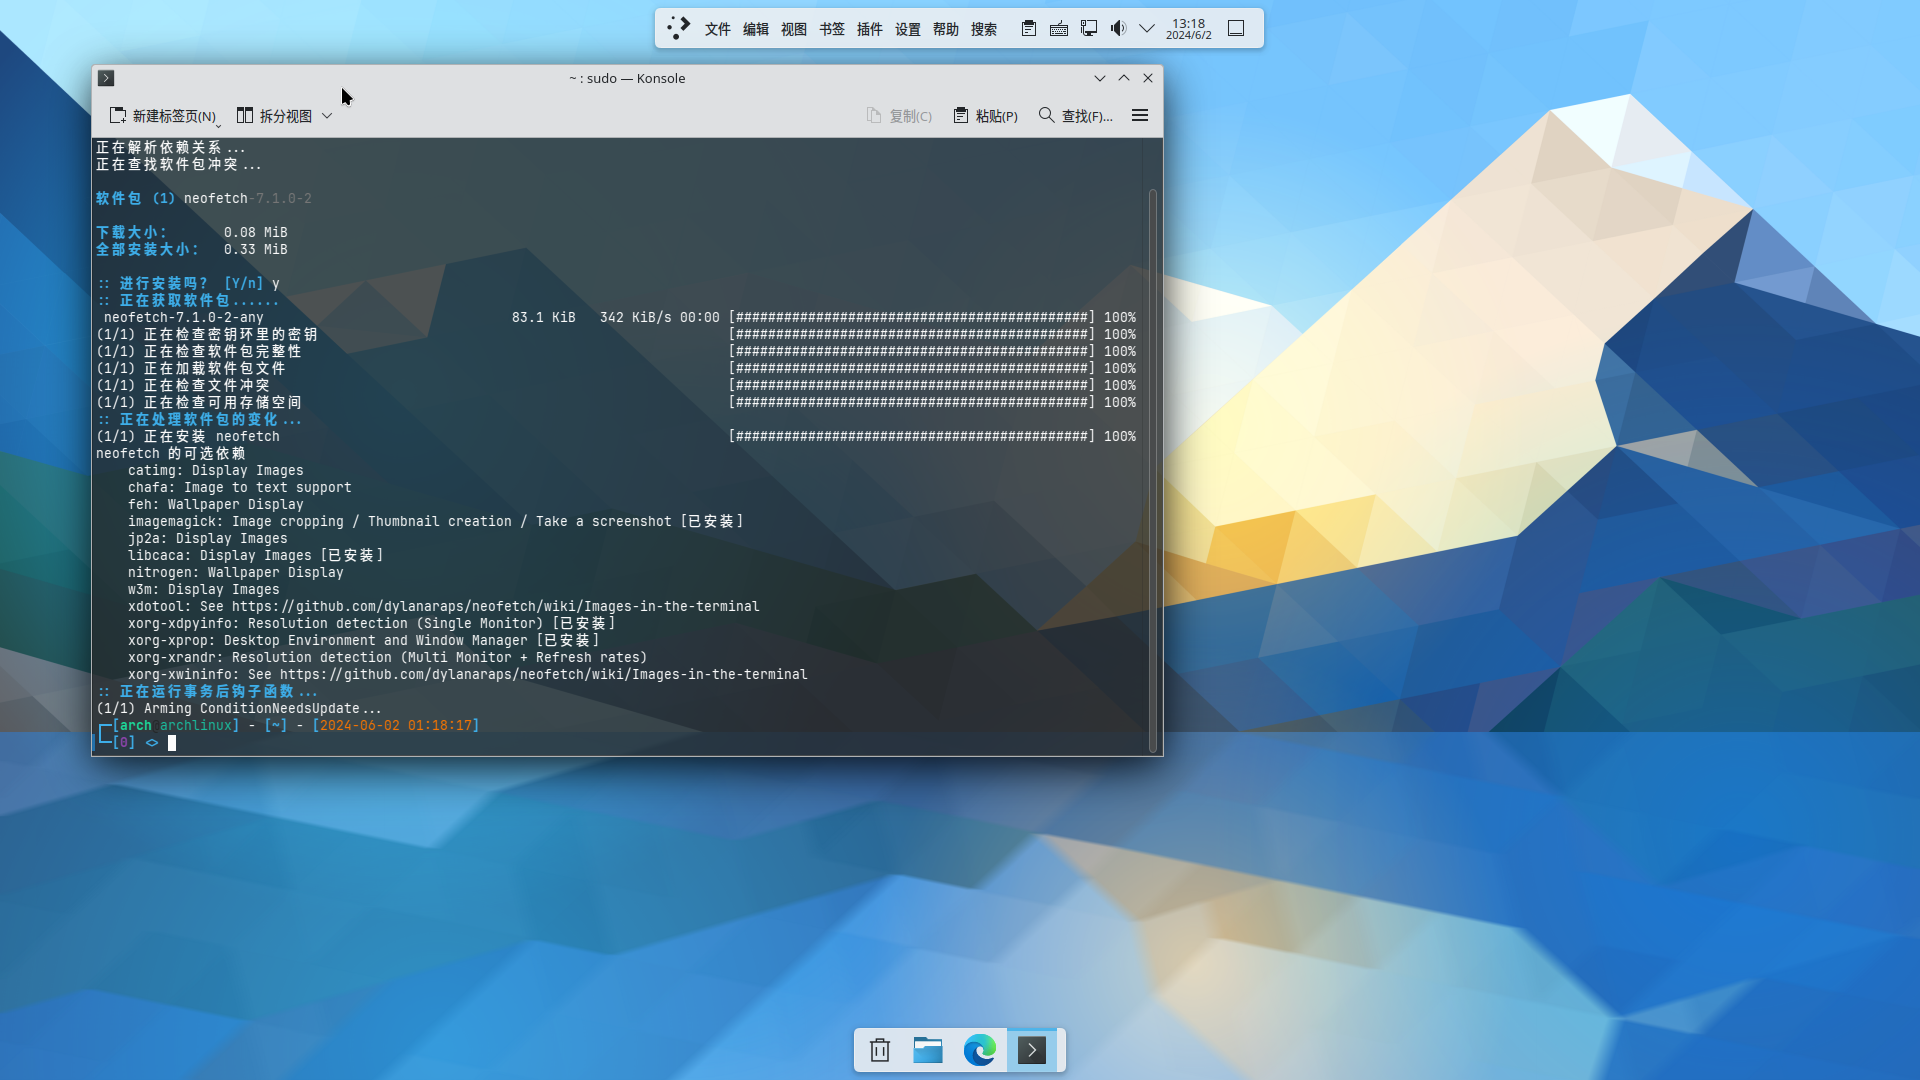Image resolution: width=1920 pixels, height=1080 pixels.
Task: Open Microsoft Edge from the dock
Action: [979, 1050]
